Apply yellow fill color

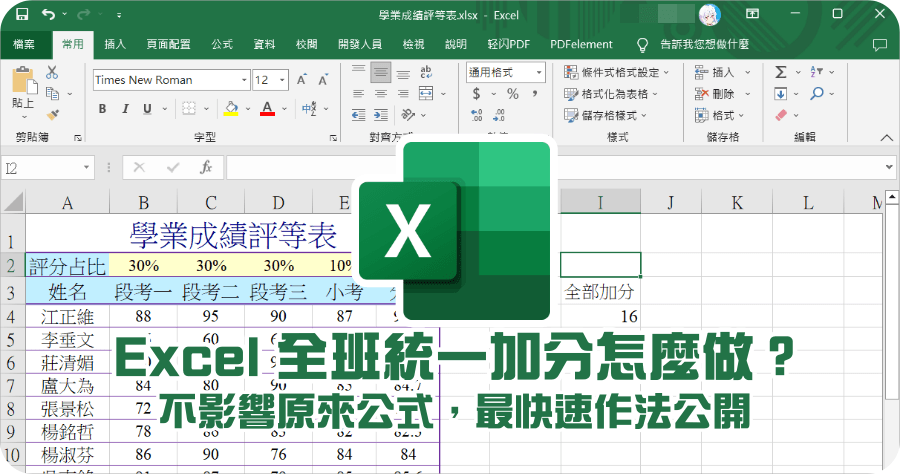(231, 108)
